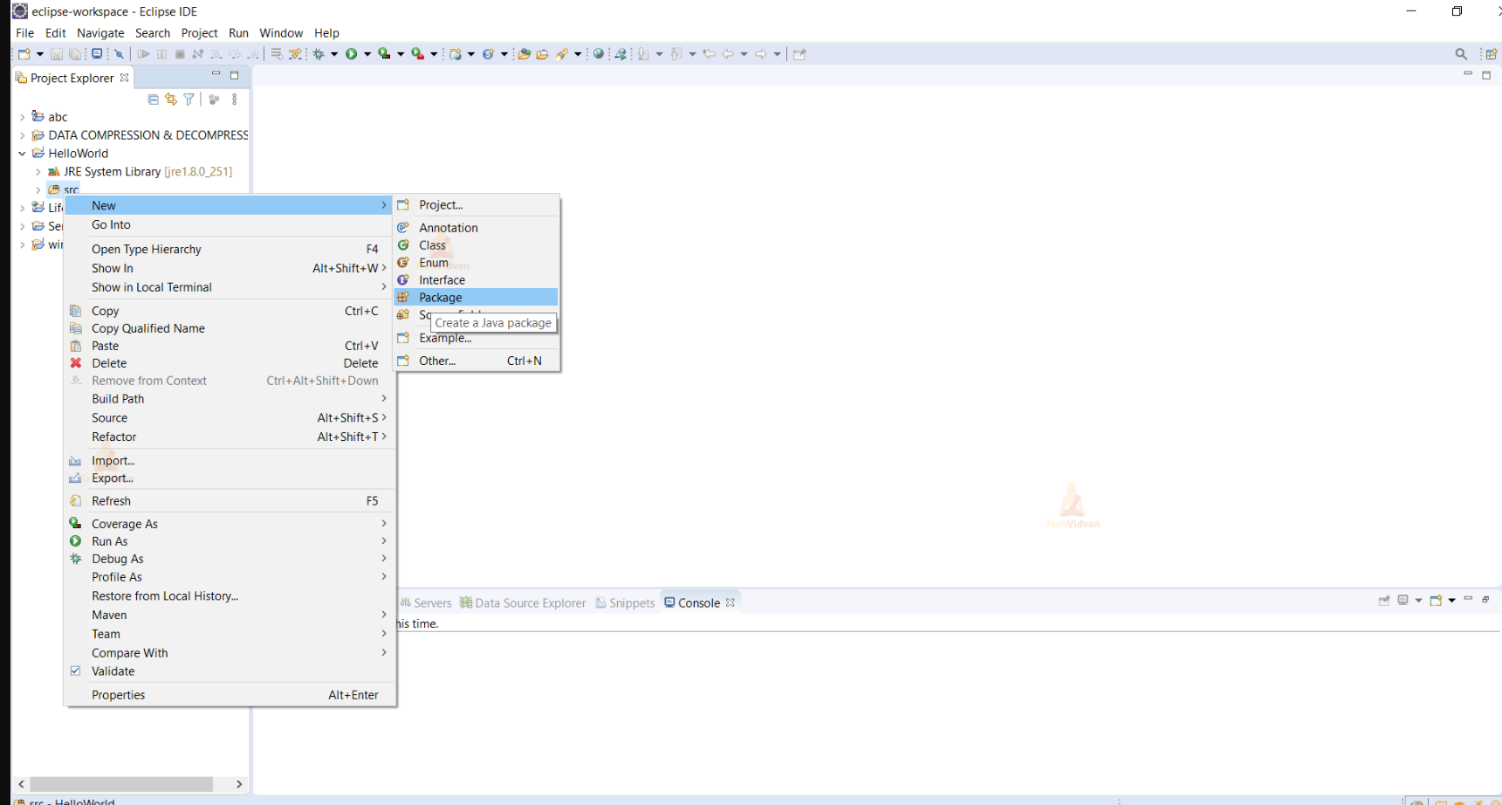Expand the src folder node

pos(38,190)
